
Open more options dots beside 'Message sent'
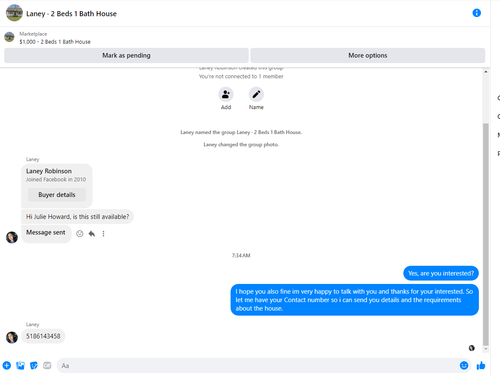tap(103, 234)
